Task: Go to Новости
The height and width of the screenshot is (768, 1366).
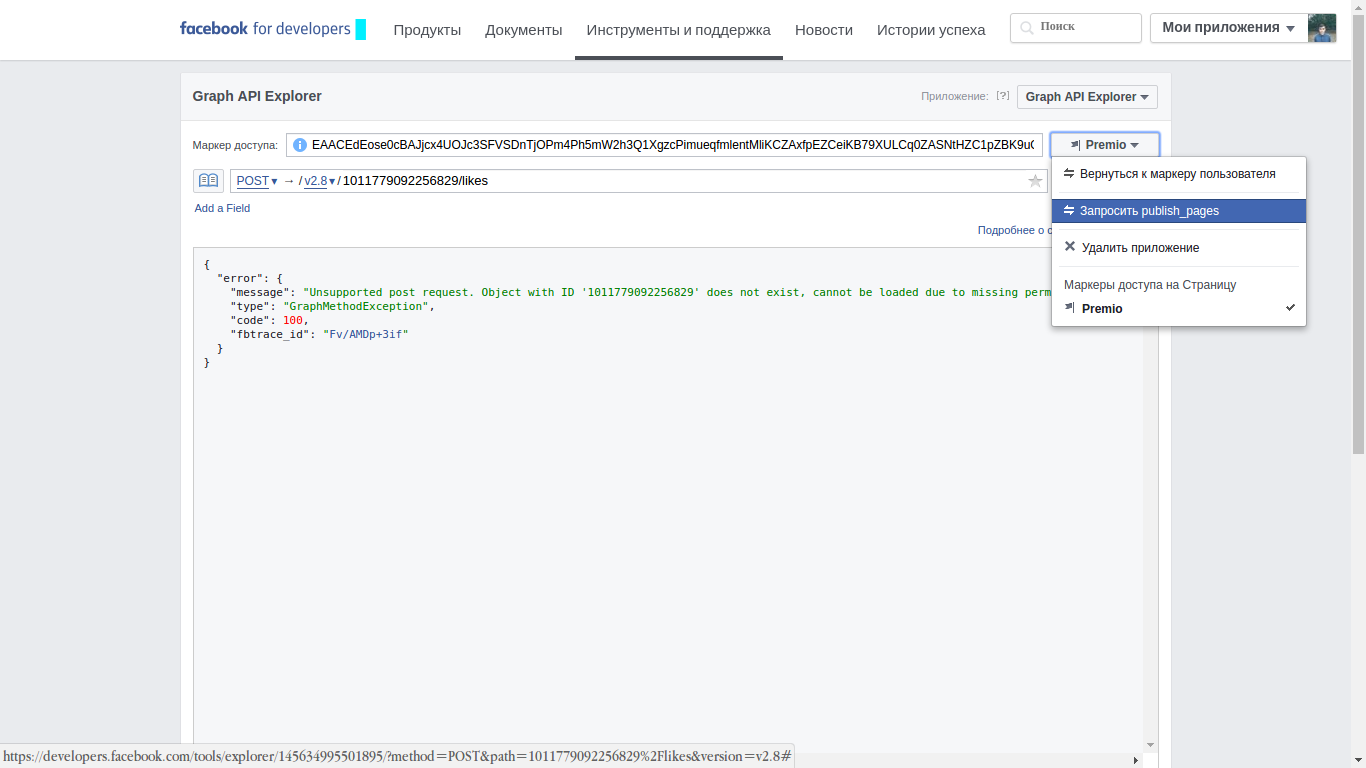Action: tap(824, 30)
